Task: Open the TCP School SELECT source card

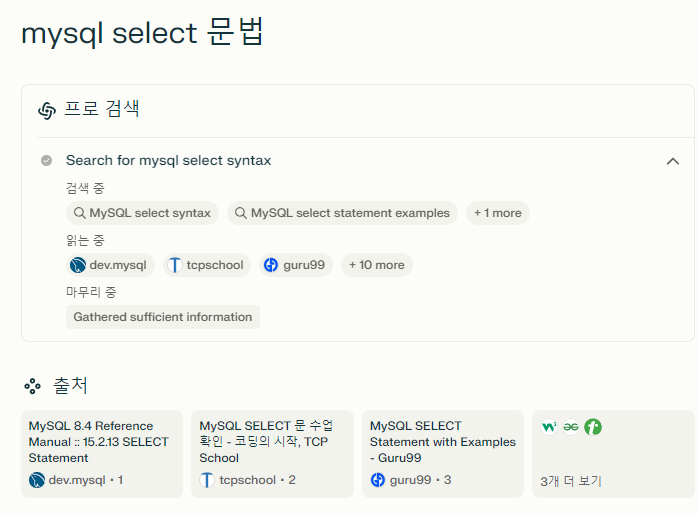Action: (x=272, y=453)
